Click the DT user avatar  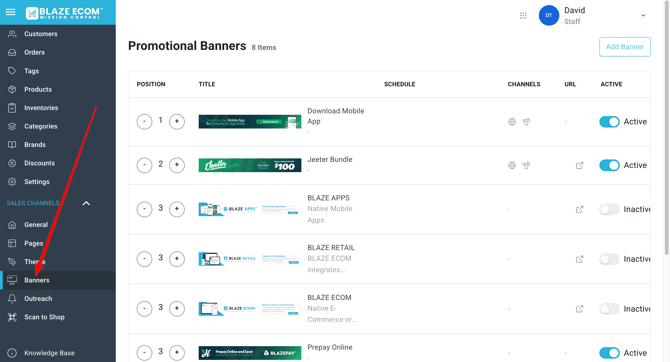point(549,15)
